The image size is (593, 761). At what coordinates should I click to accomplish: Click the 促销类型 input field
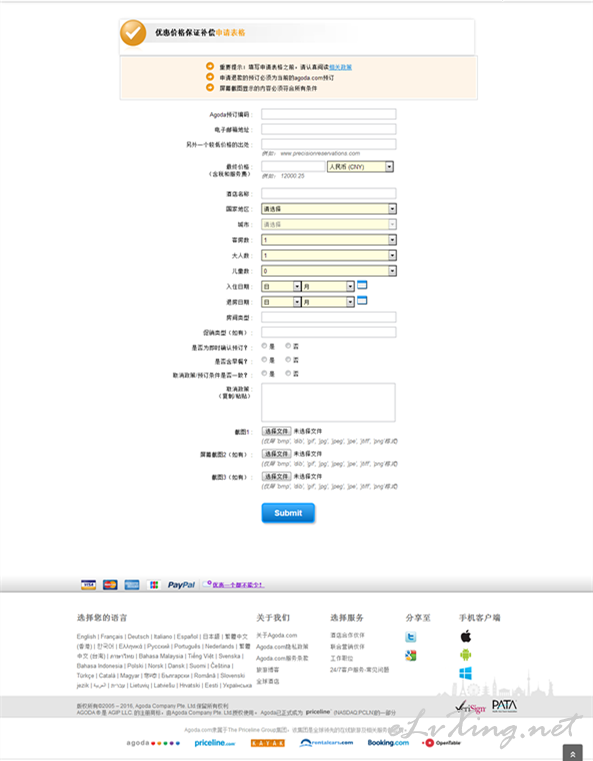tap(329, 332)
